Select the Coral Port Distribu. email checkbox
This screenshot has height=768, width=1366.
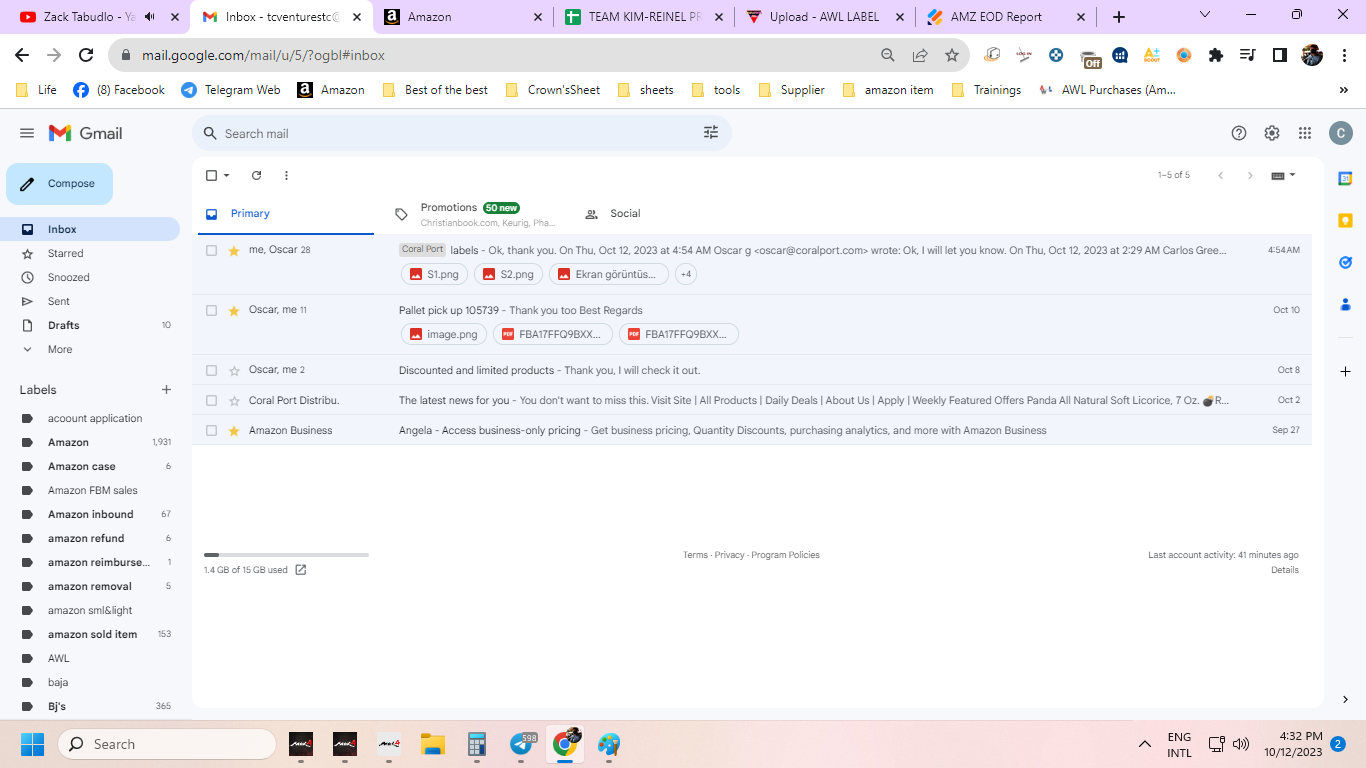point(211,400)
